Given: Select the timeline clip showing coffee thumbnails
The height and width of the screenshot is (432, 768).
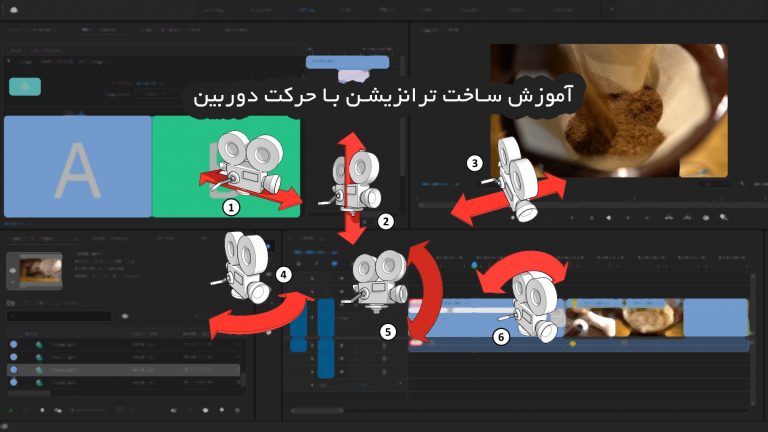Looking at the screenshot, I should (x=624, y=318).
